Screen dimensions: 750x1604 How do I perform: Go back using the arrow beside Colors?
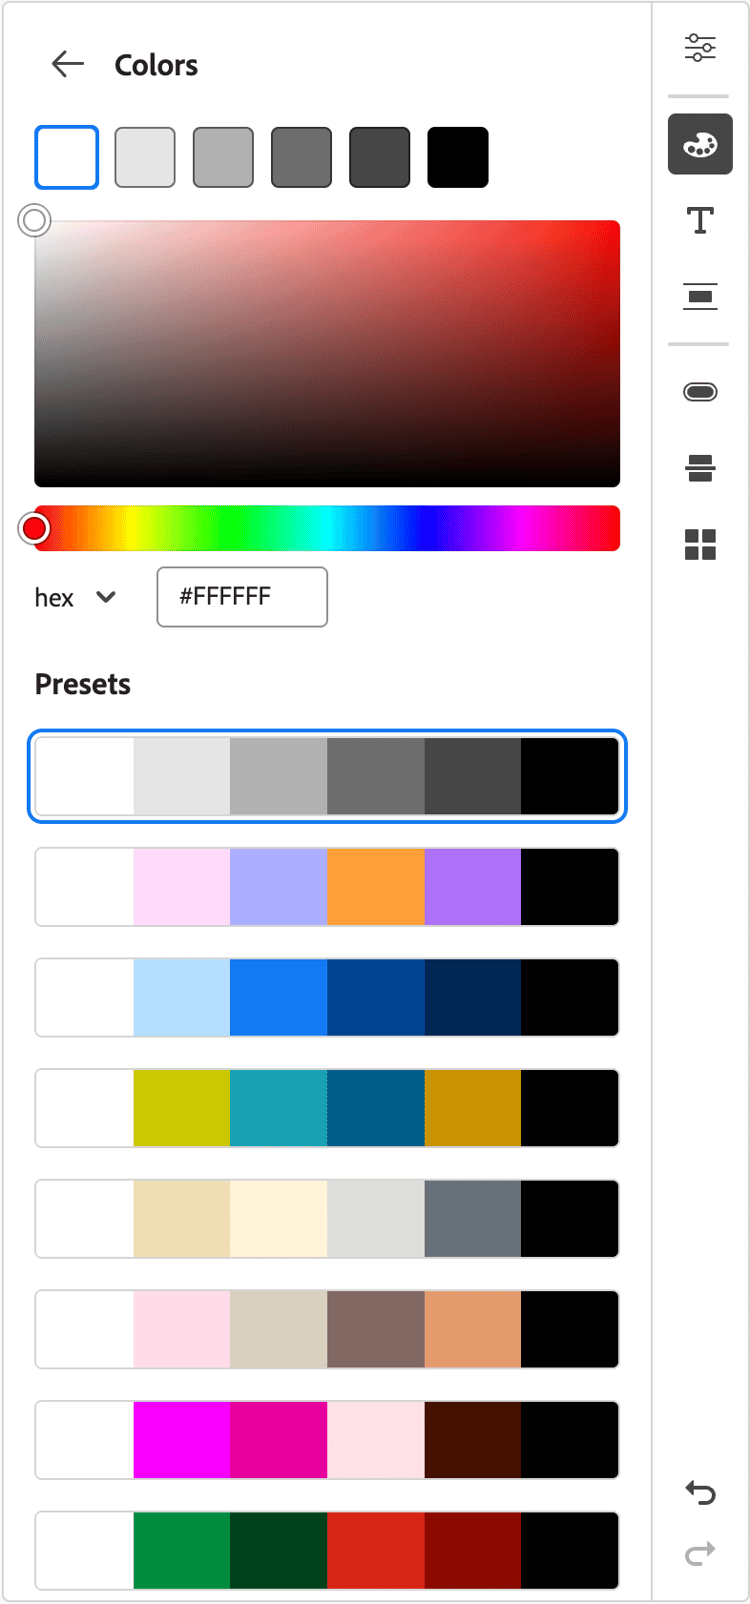click(x=67, y=65)
